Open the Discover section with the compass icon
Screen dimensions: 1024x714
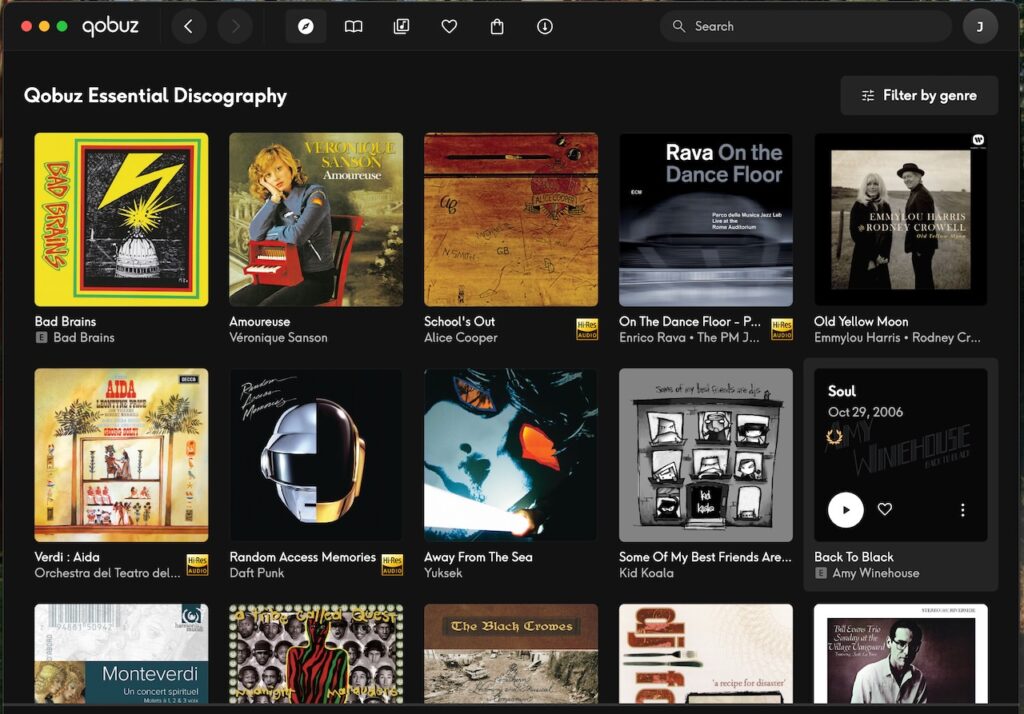click(305, 26)
